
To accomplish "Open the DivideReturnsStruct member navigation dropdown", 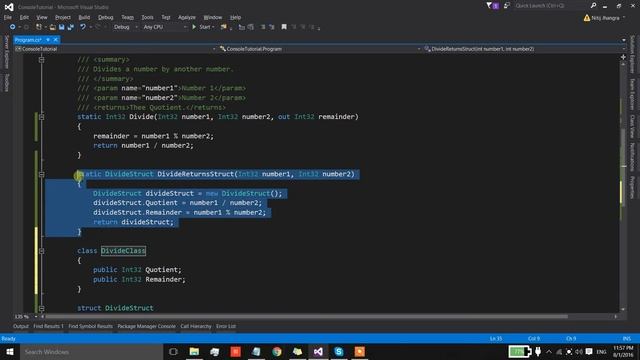I will [524, 49].
